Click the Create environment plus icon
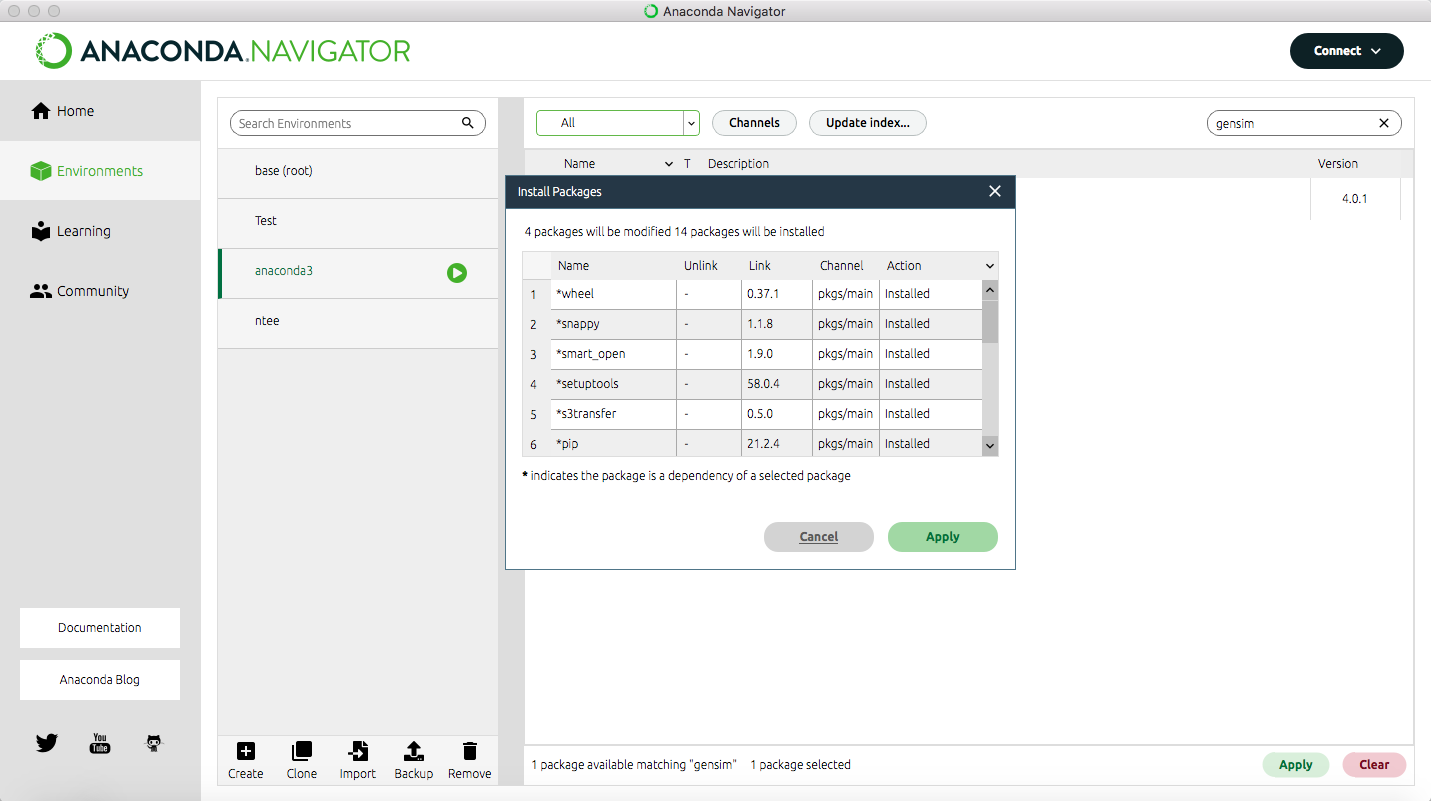 246,751
